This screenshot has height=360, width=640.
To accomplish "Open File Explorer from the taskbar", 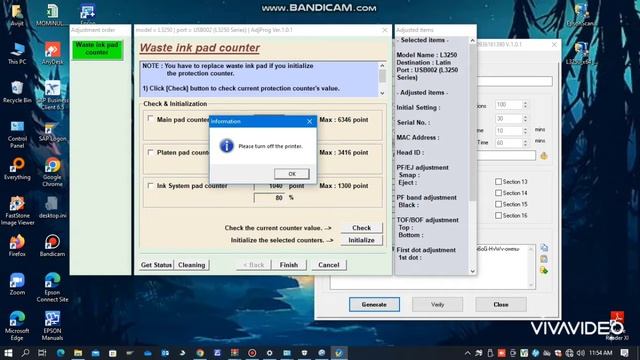I will point(78,353).
